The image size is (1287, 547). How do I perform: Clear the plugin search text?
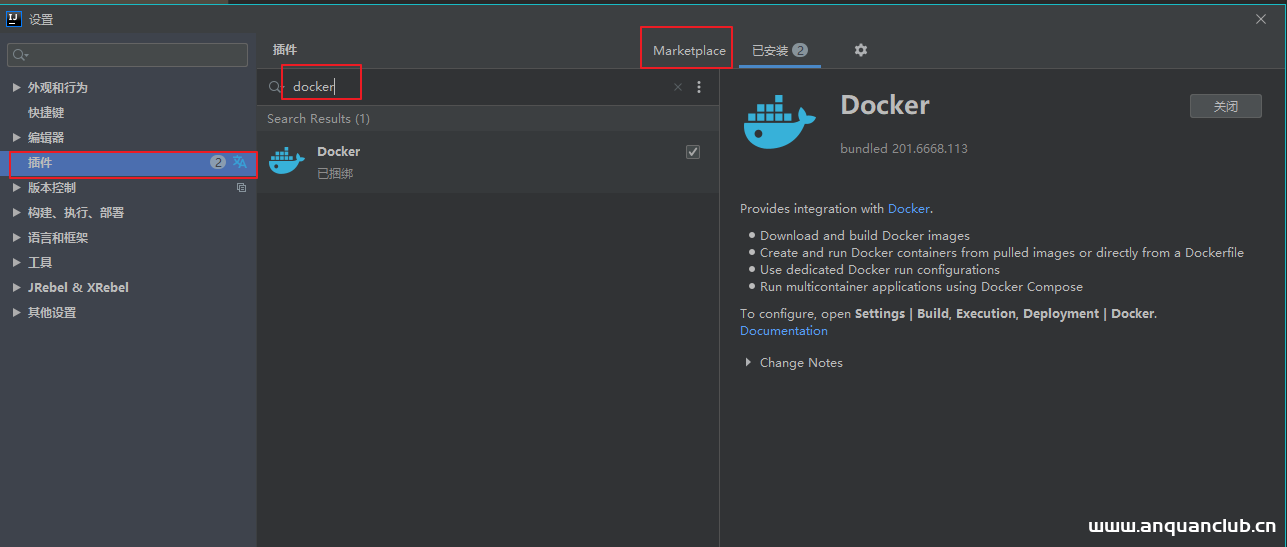(x=677, y=87)
